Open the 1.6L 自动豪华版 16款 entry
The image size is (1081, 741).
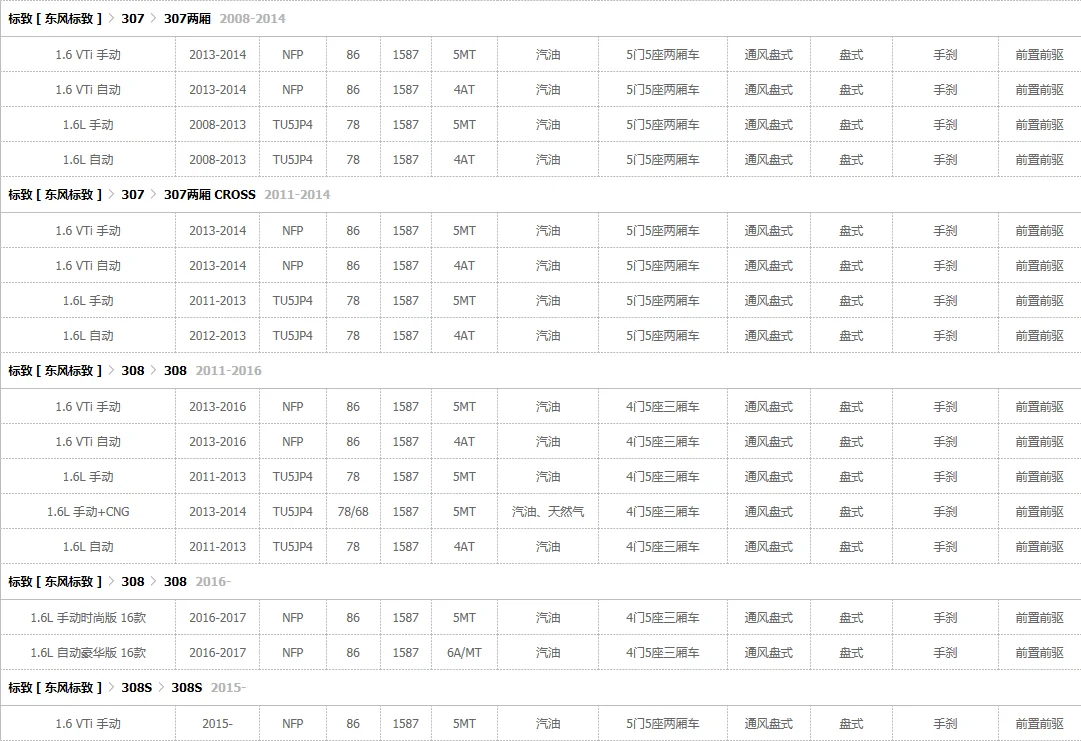88,652
